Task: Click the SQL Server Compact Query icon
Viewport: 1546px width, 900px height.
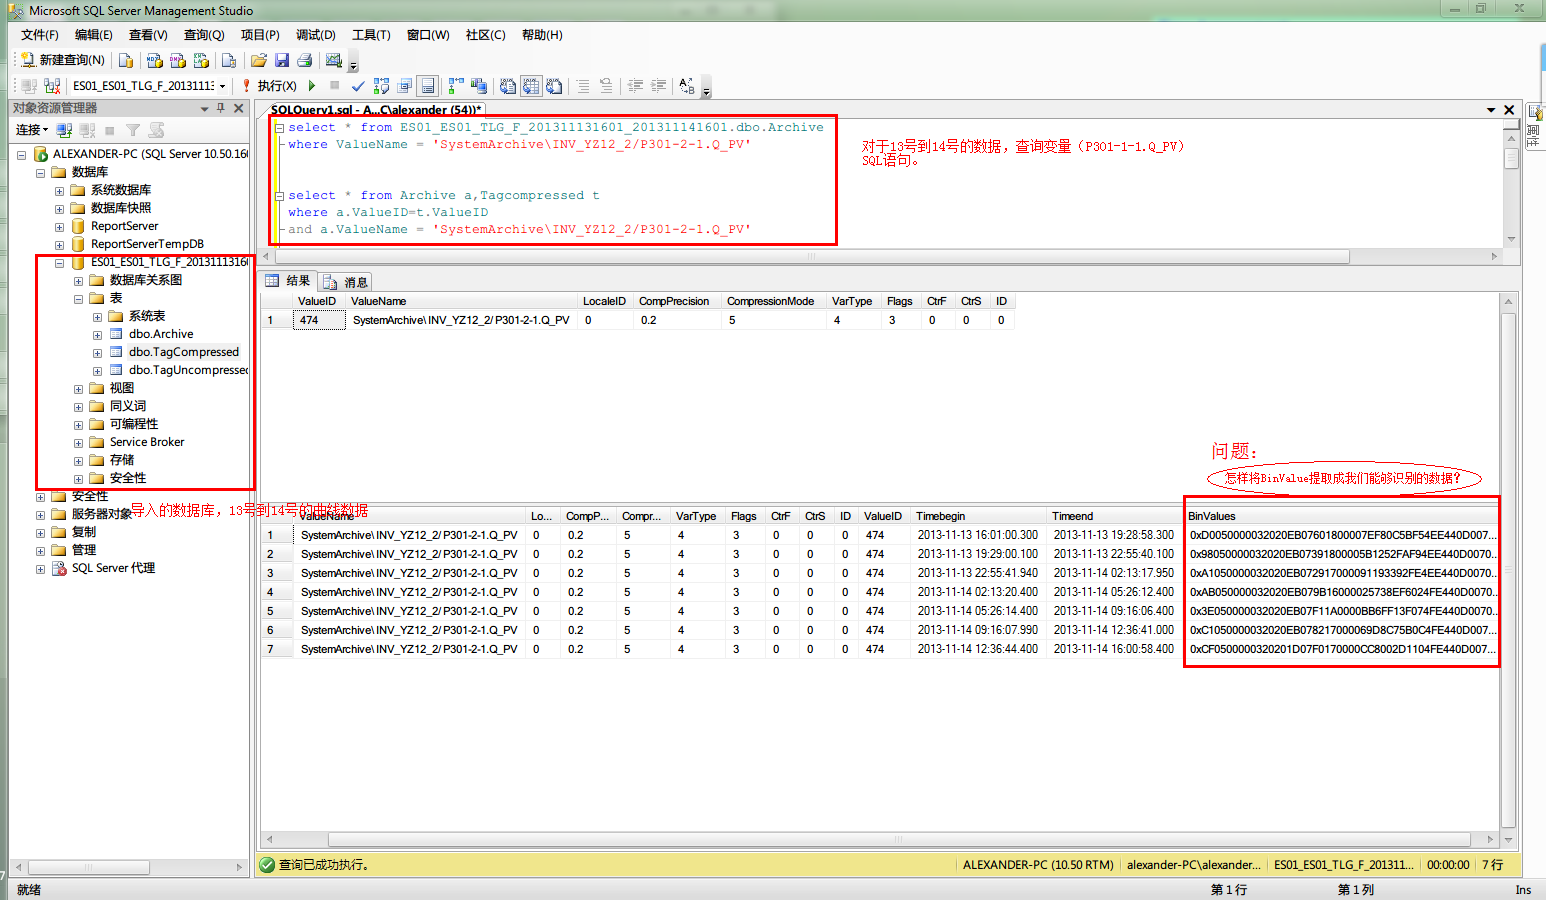Action: point(229,60)
